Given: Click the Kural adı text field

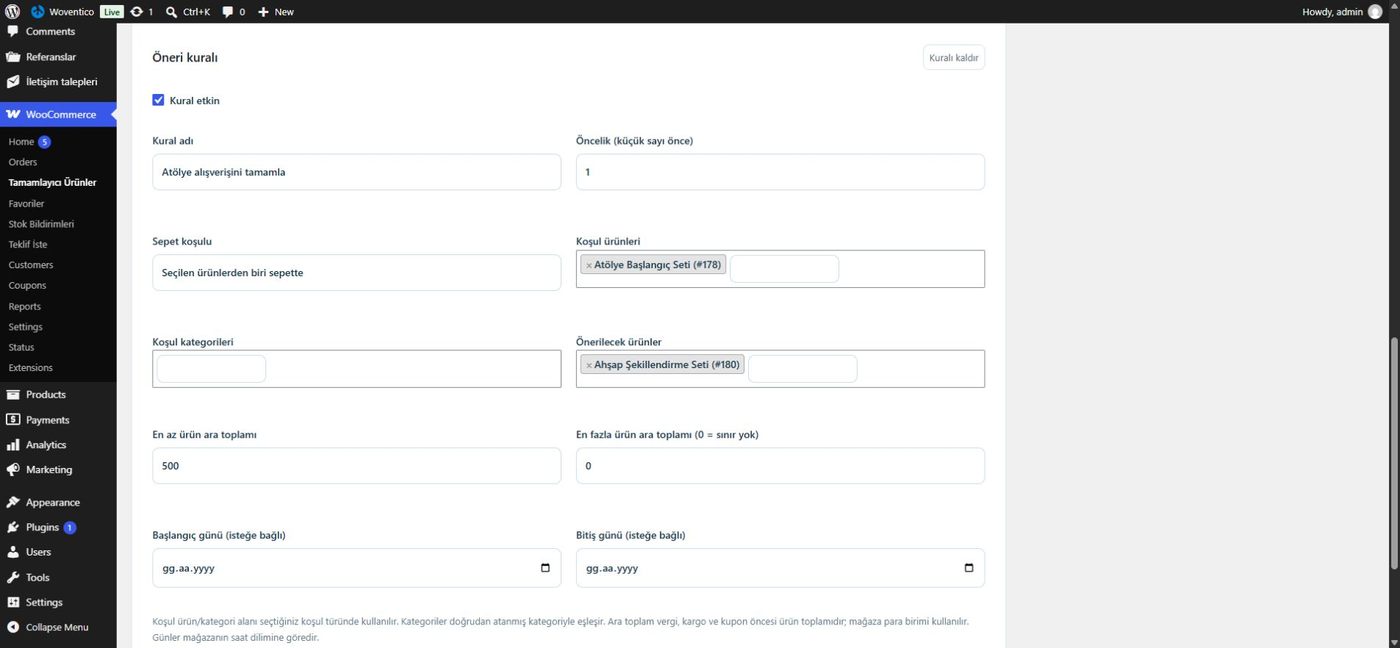Looking at the screenshot, I should click(x=356, y=172).
